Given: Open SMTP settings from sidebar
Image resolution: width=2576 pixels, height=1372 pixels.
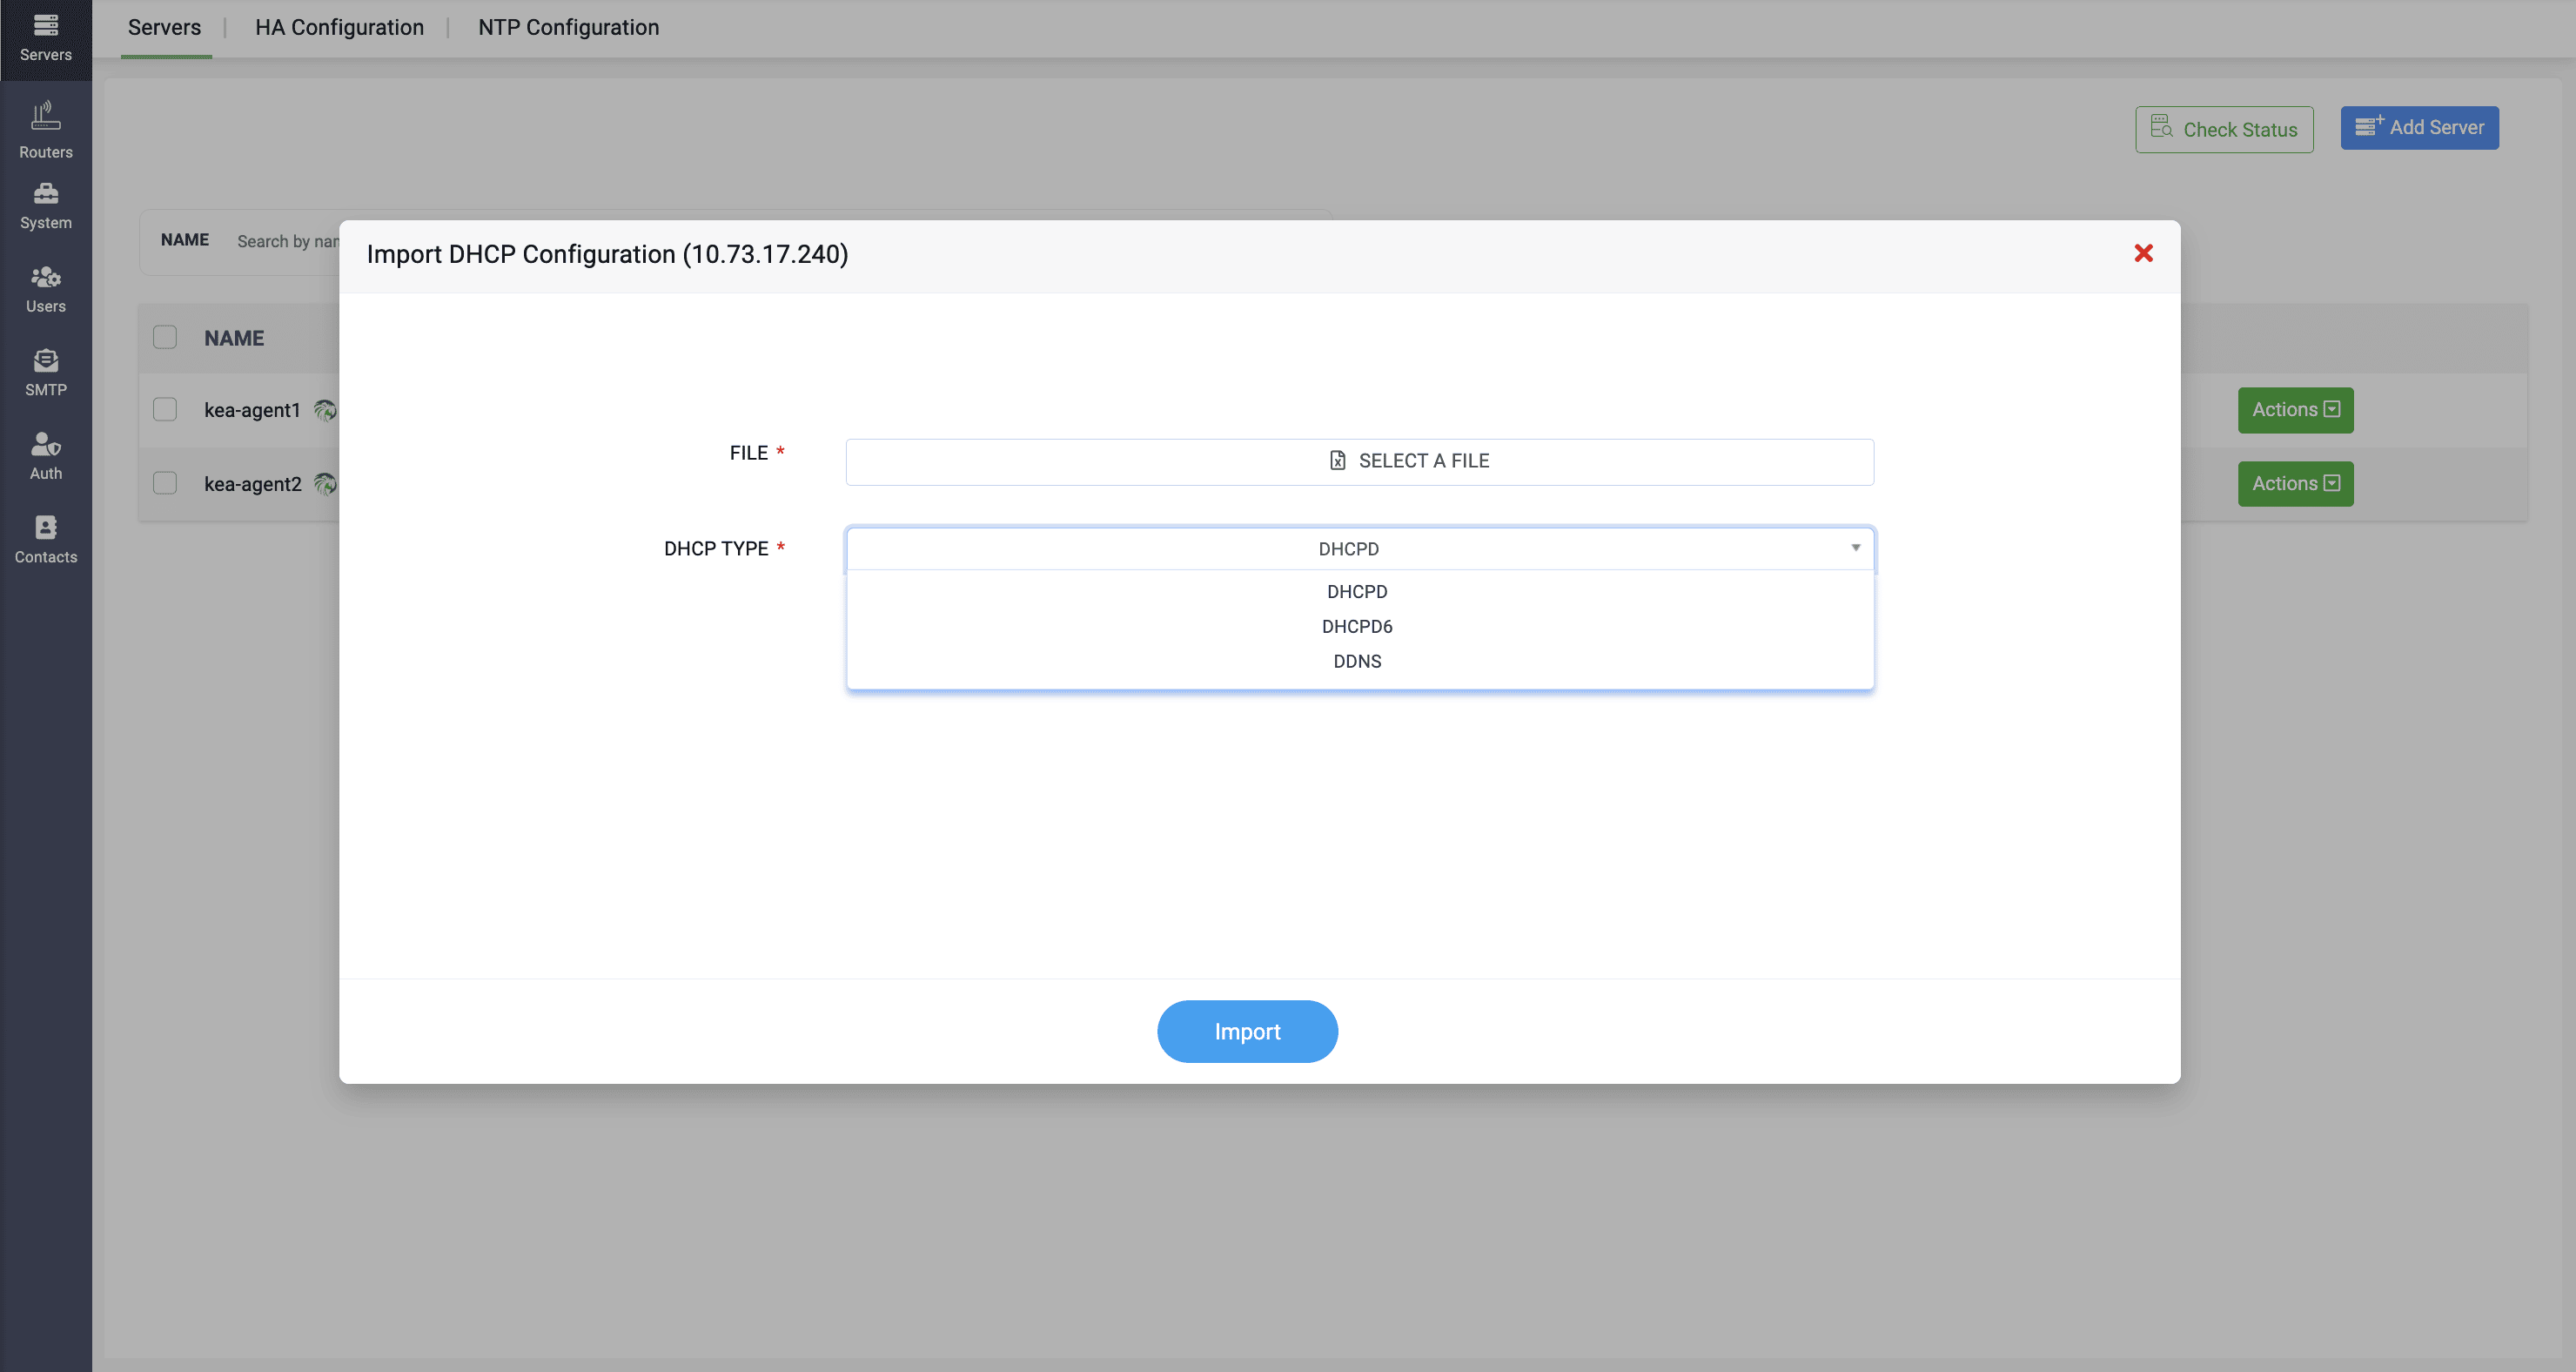Looking at the screenshot, I should (46, 373).
